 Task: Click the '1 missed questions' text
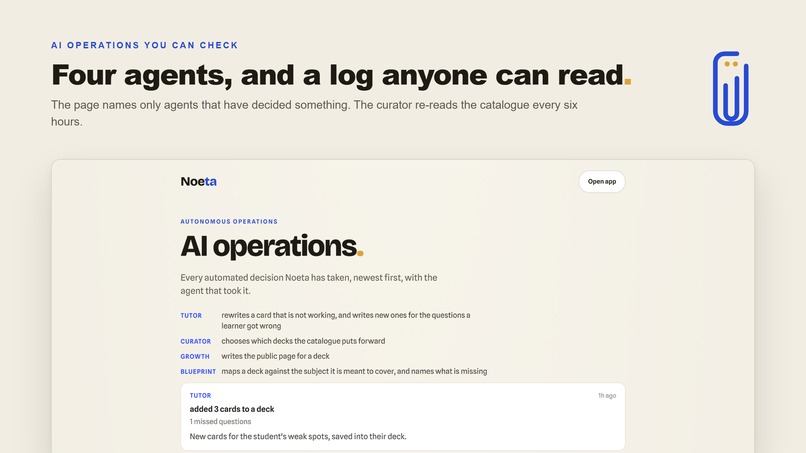(x=220, y=422)
